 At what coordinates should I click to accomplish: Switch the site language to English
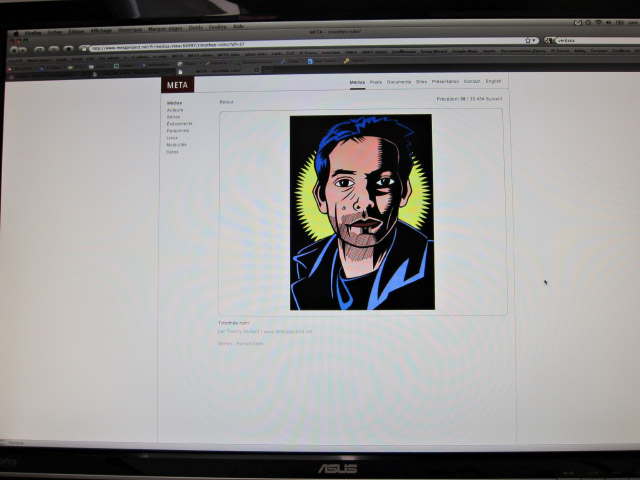click(x=493, y=81)
